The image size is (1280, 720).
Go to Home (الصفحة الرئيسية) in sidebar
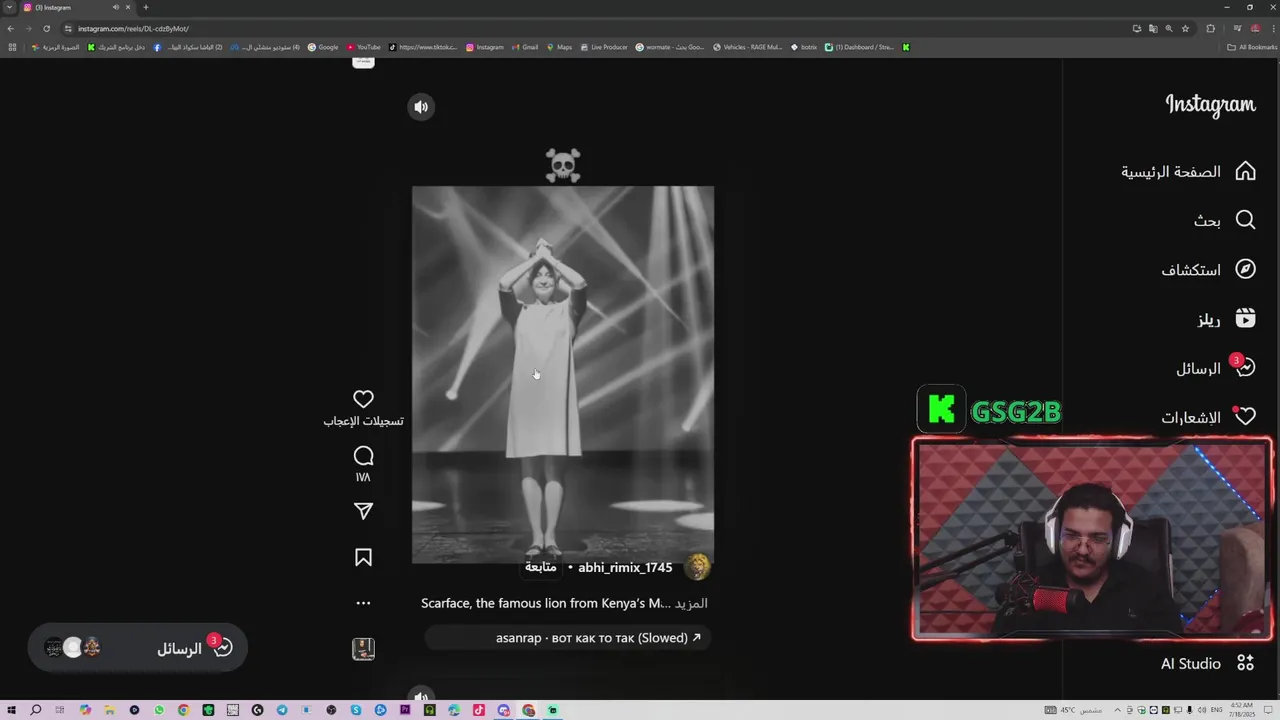coord(1188,172)
